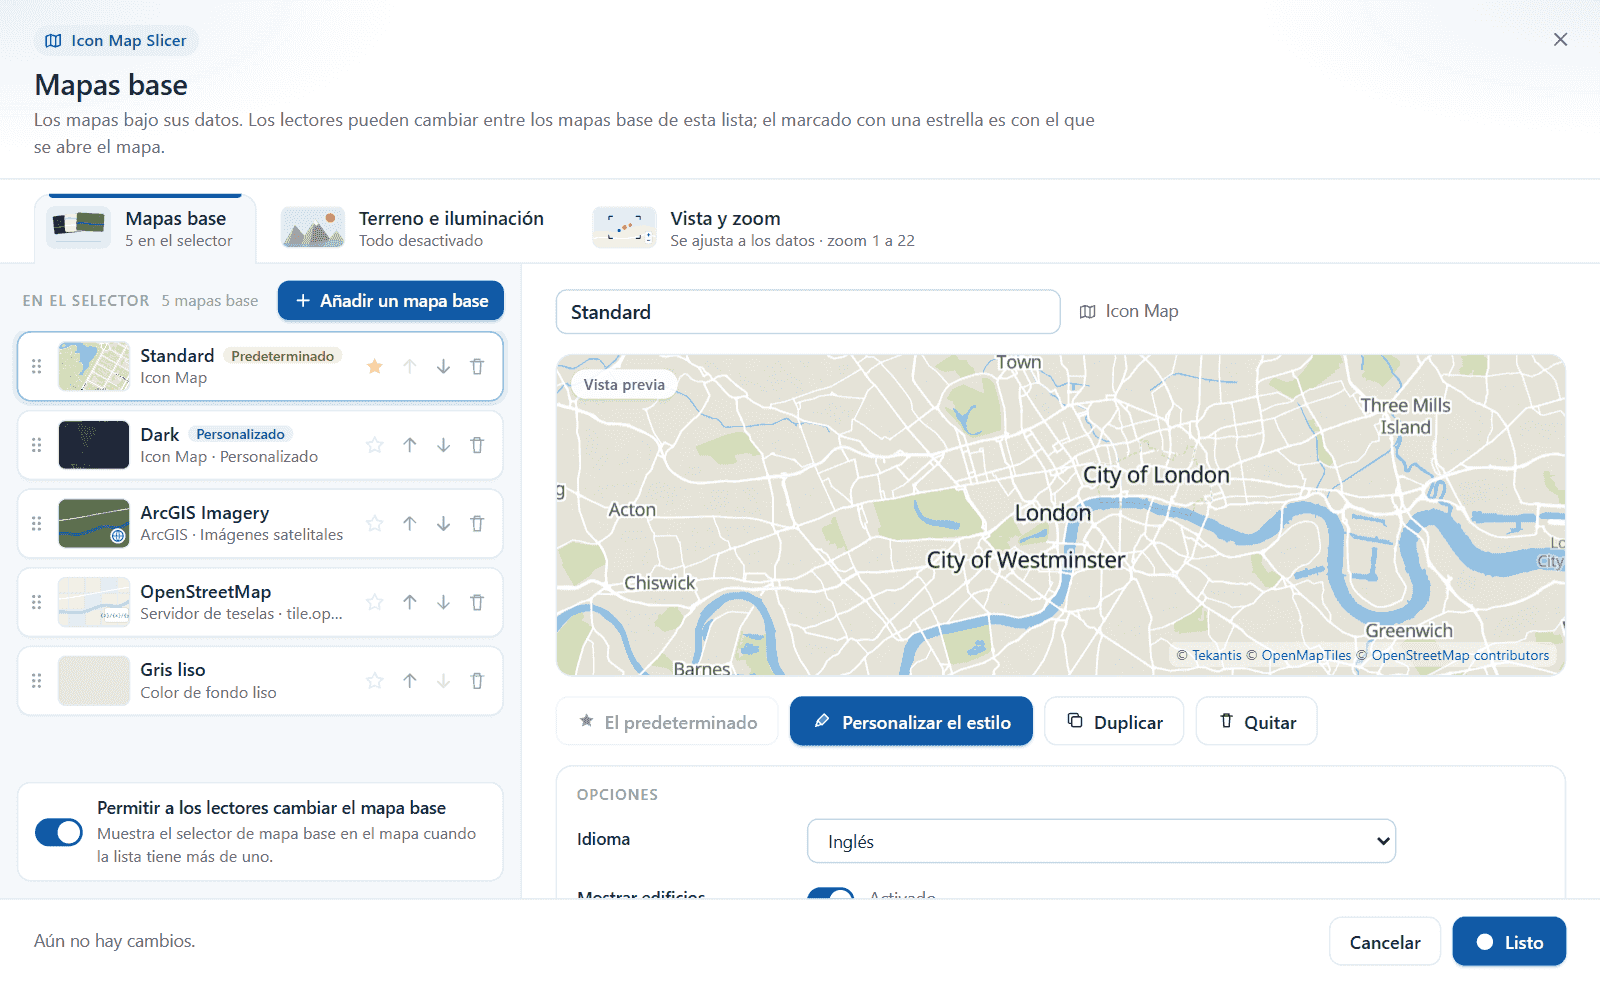The image size is (1600, 982).
Task: Click the star icon on the Standard row
Action: click(x=375, y=366)
